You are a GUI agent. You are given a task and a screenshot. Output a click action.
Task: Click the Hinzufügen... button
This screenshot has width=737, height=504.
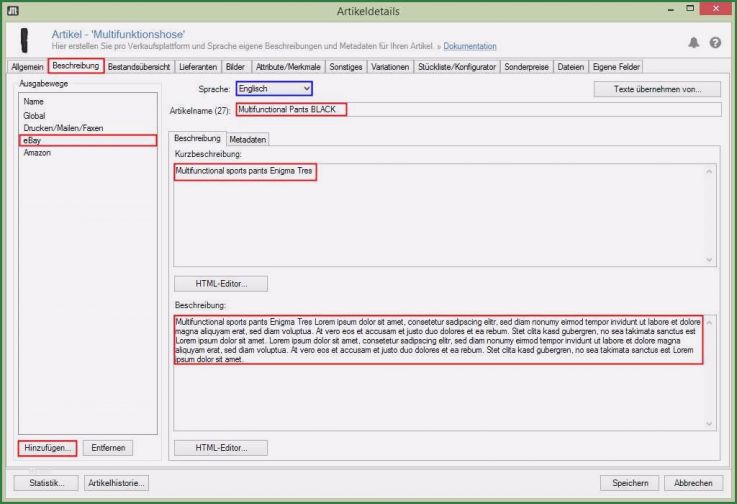tap(46, 448)
